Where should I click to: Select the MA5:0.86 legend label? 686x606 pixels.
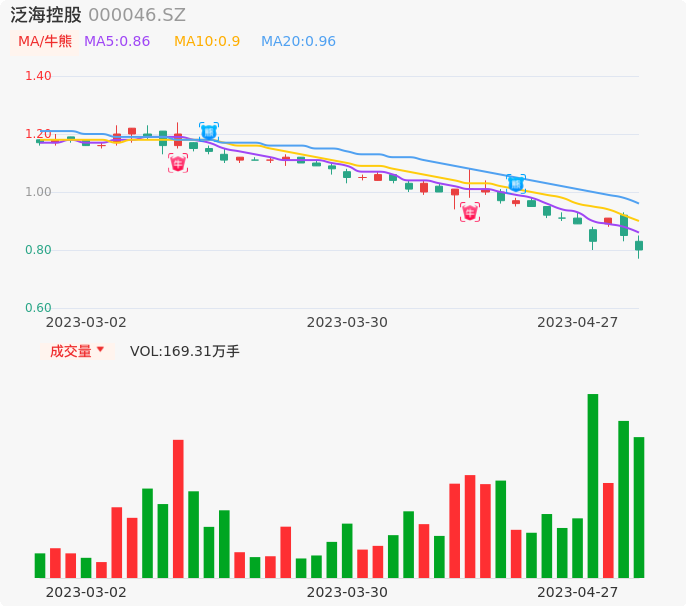click(117, 41)
